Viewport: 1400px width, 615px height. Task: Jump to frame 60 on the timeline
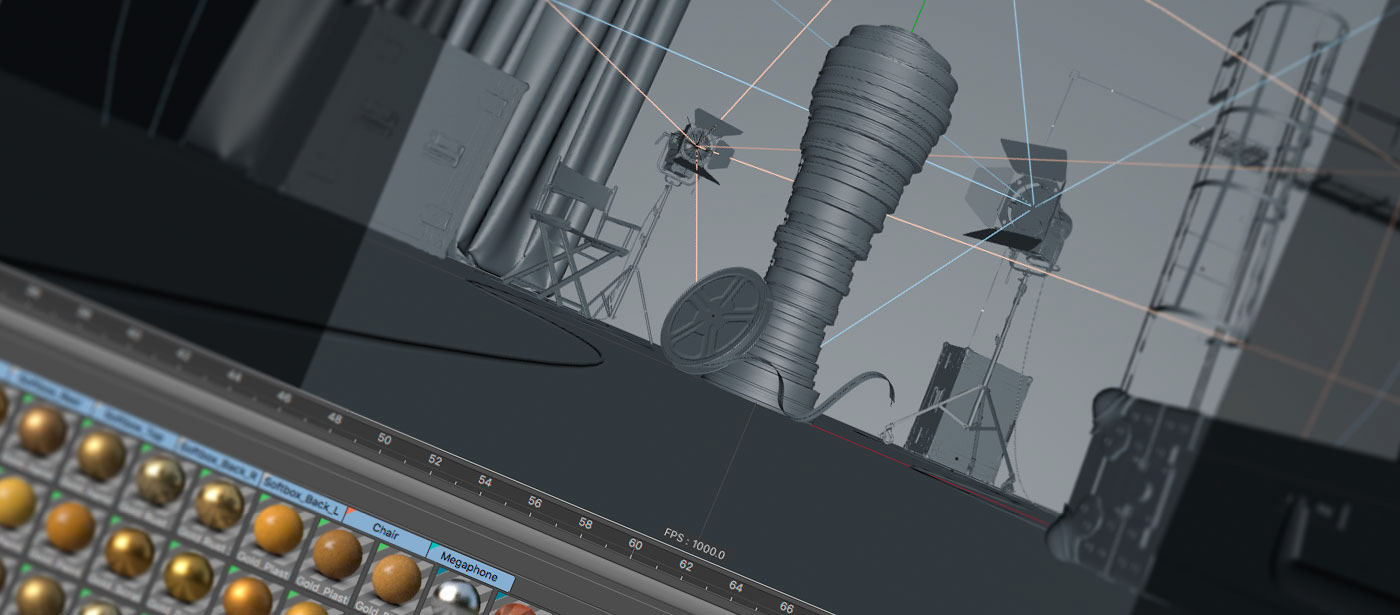pos(635,544)
